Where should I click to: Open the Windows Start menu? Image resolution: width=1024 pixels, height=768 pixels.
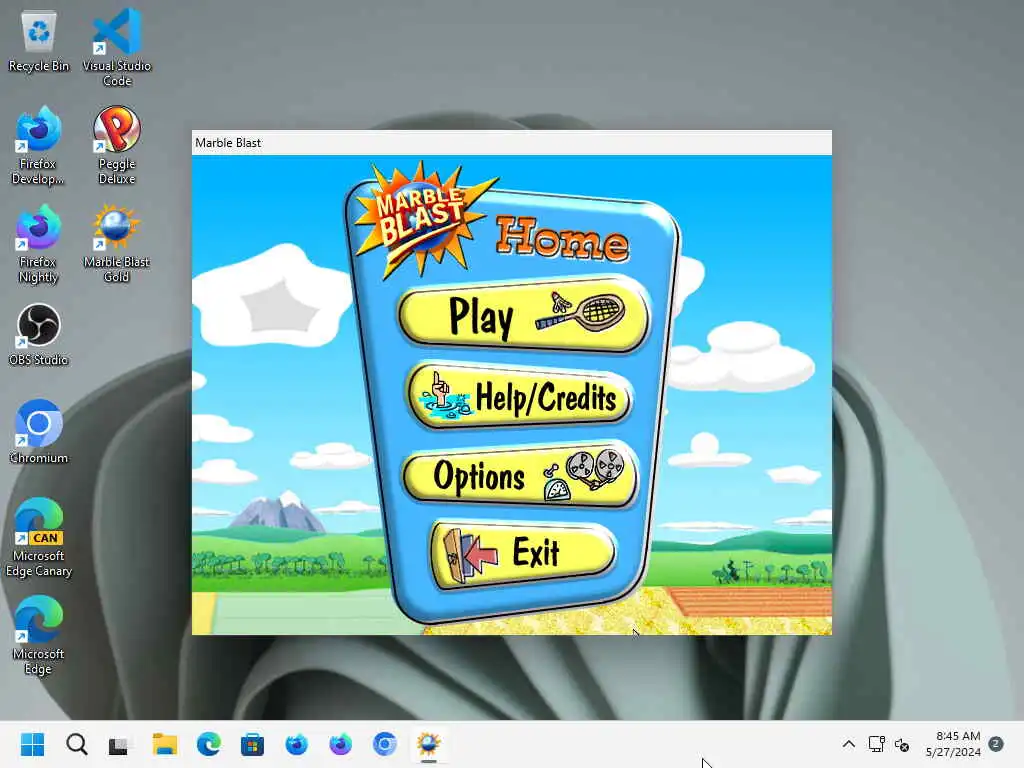coord(33,744)
